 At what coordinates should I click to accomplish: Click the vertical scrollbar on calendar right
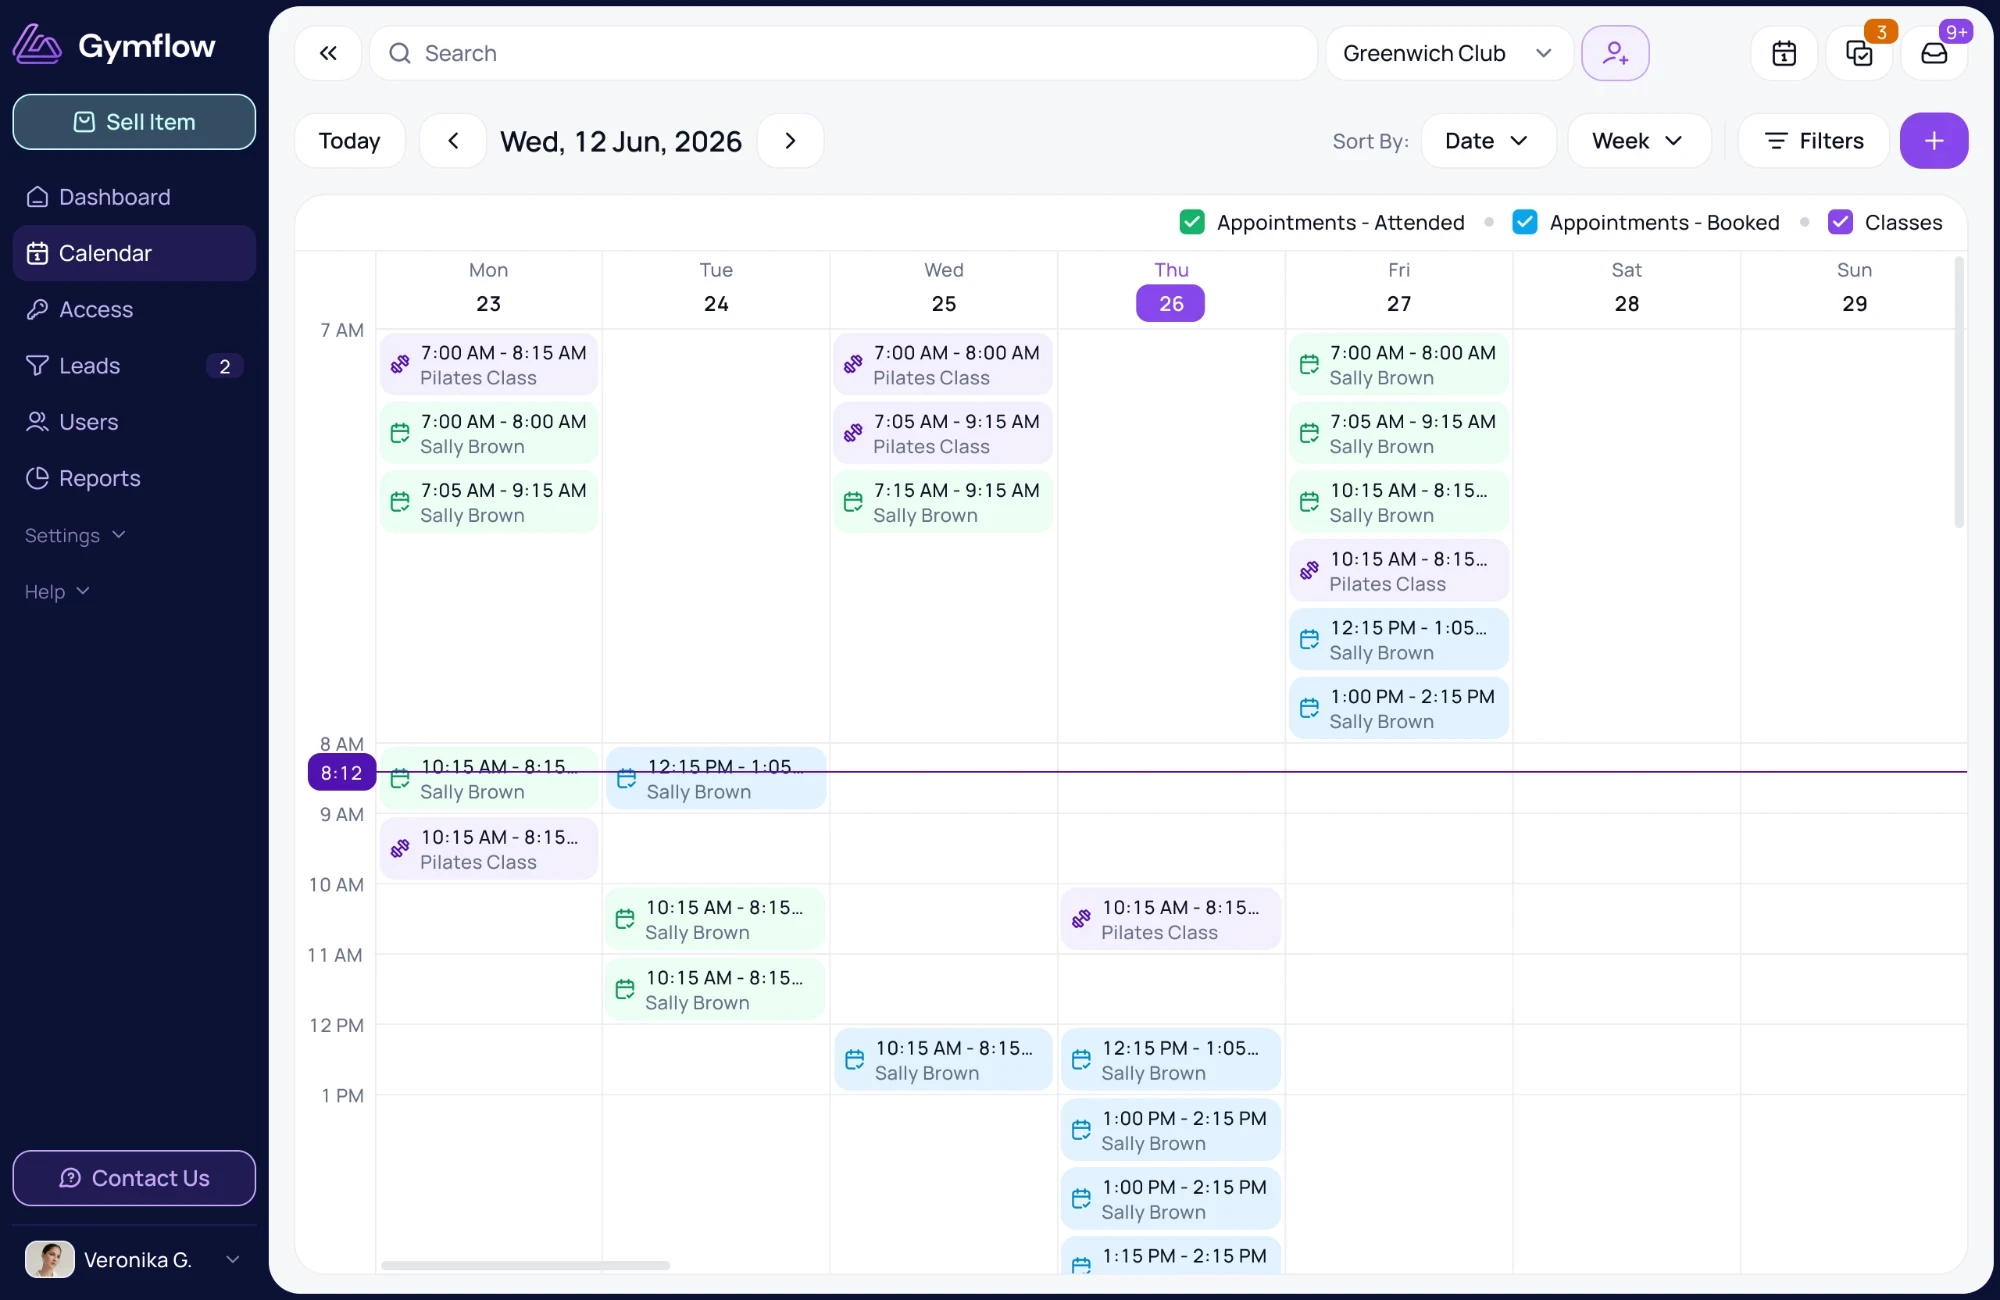click(x=1958, y=393)
